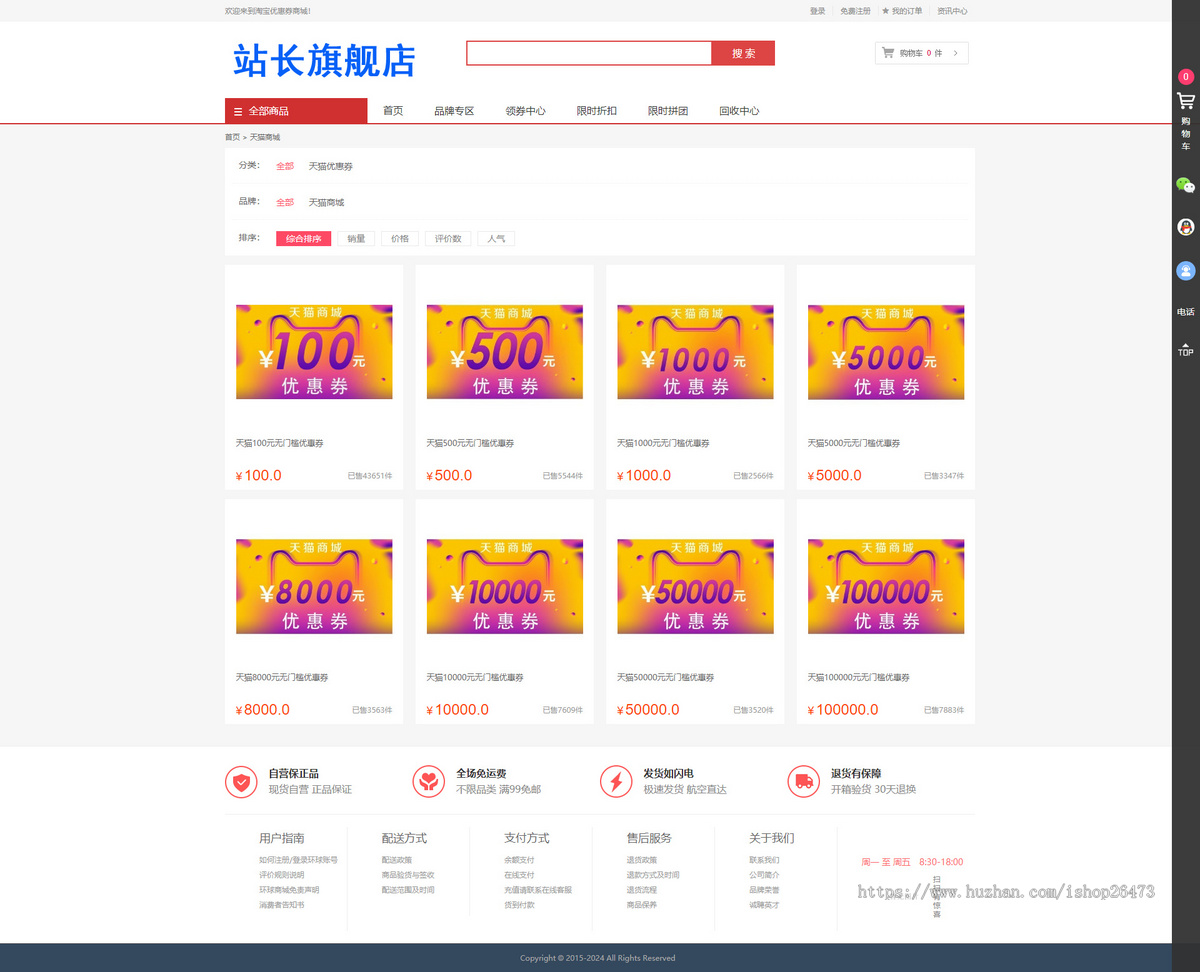
Task: Click title 天猫100000元无门槛优惠券
Action: coord(859,677)
